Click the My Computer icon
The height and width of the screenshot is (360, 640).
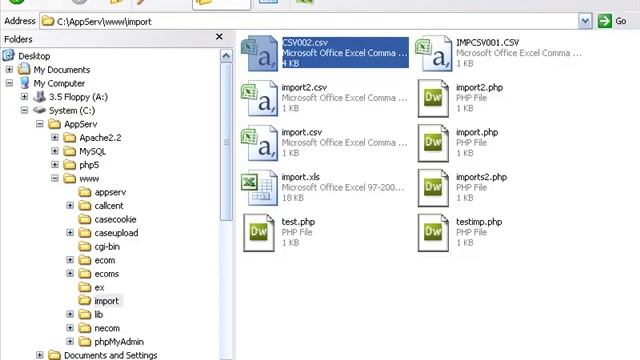tap(24, 83)
